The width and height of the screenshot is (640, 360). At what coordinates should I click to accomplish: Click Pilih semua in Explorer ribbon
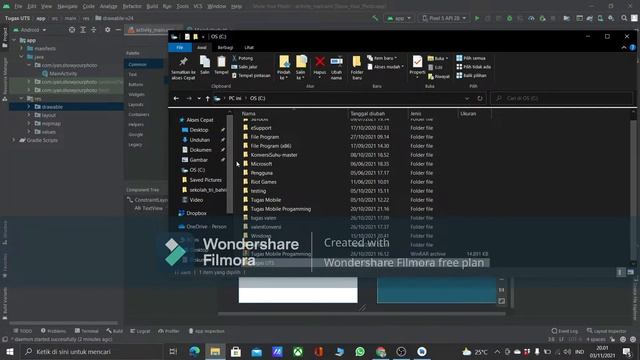(471, 58)
